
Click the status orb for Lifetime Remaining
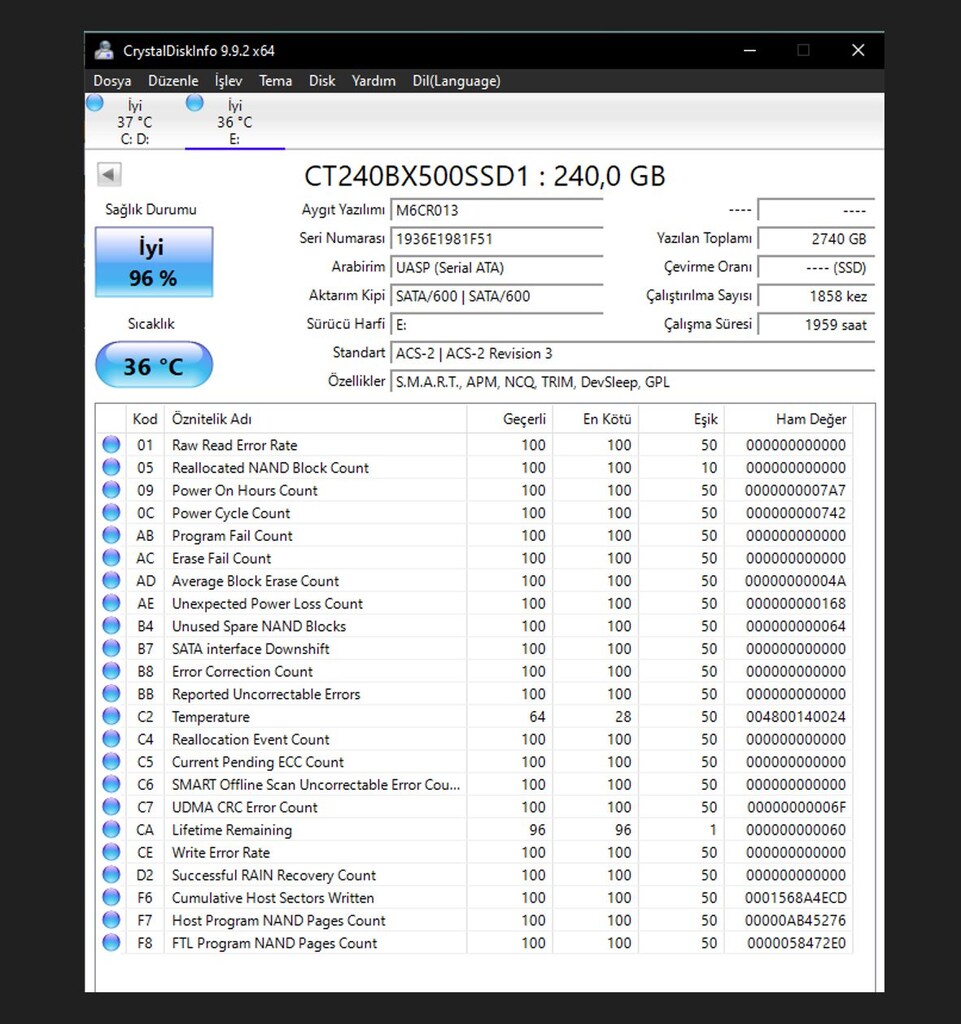[112, 829]
